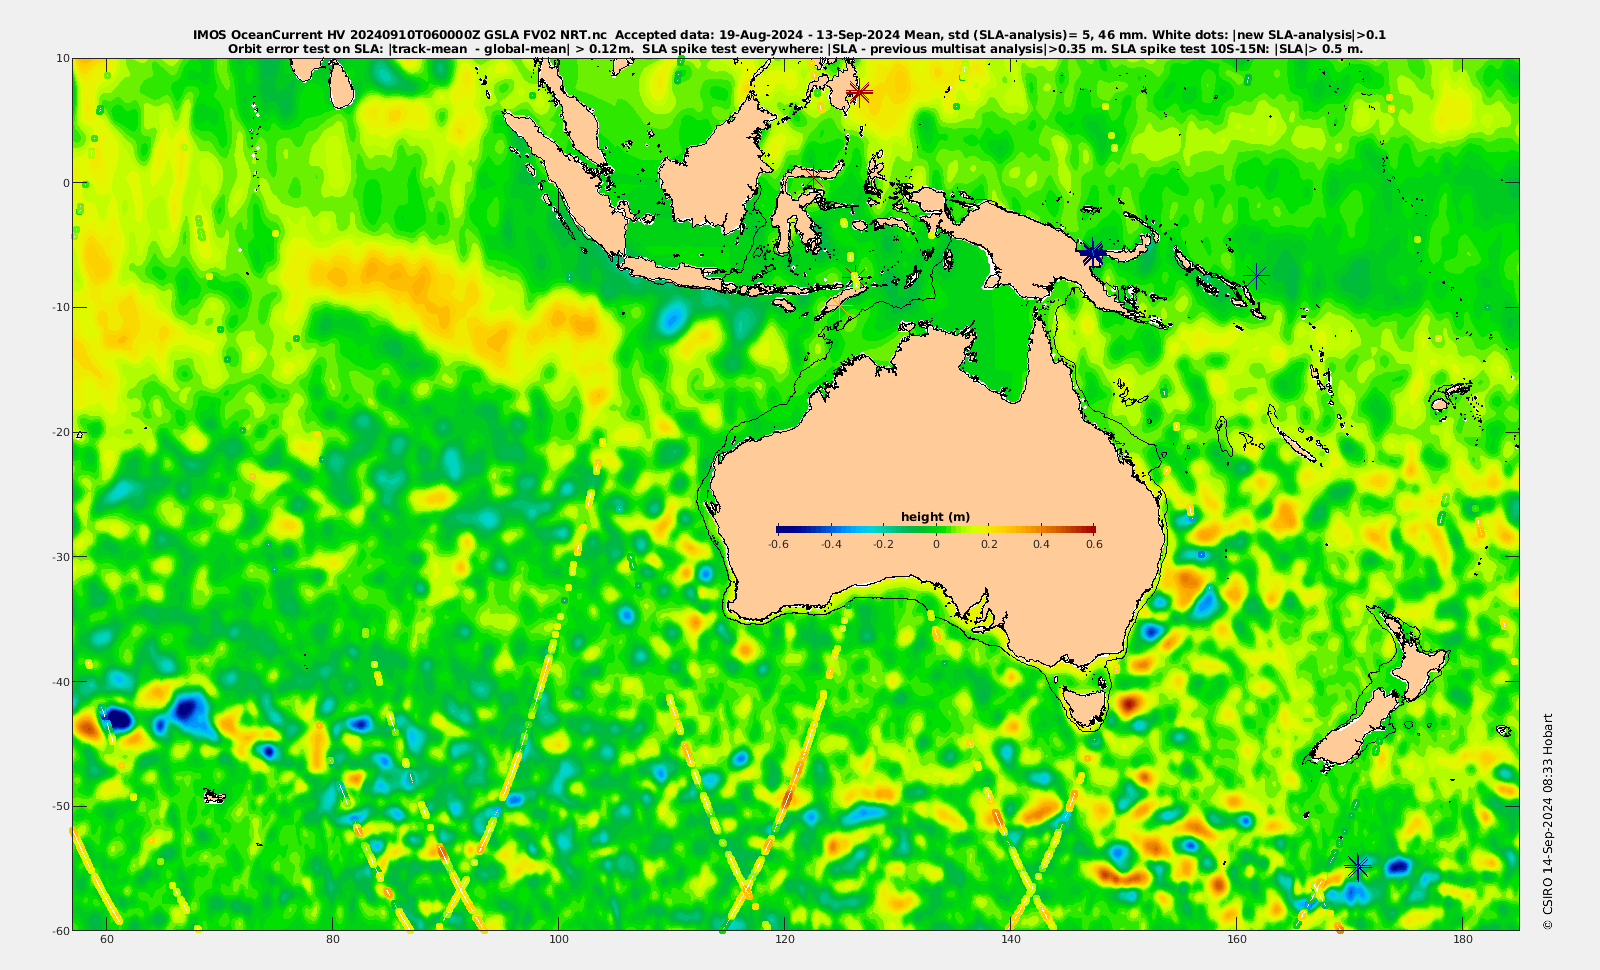1600x970 pixels.
Task: Click the "Orbit error test on SLA" subtitle line
Action: click(795, 48)
